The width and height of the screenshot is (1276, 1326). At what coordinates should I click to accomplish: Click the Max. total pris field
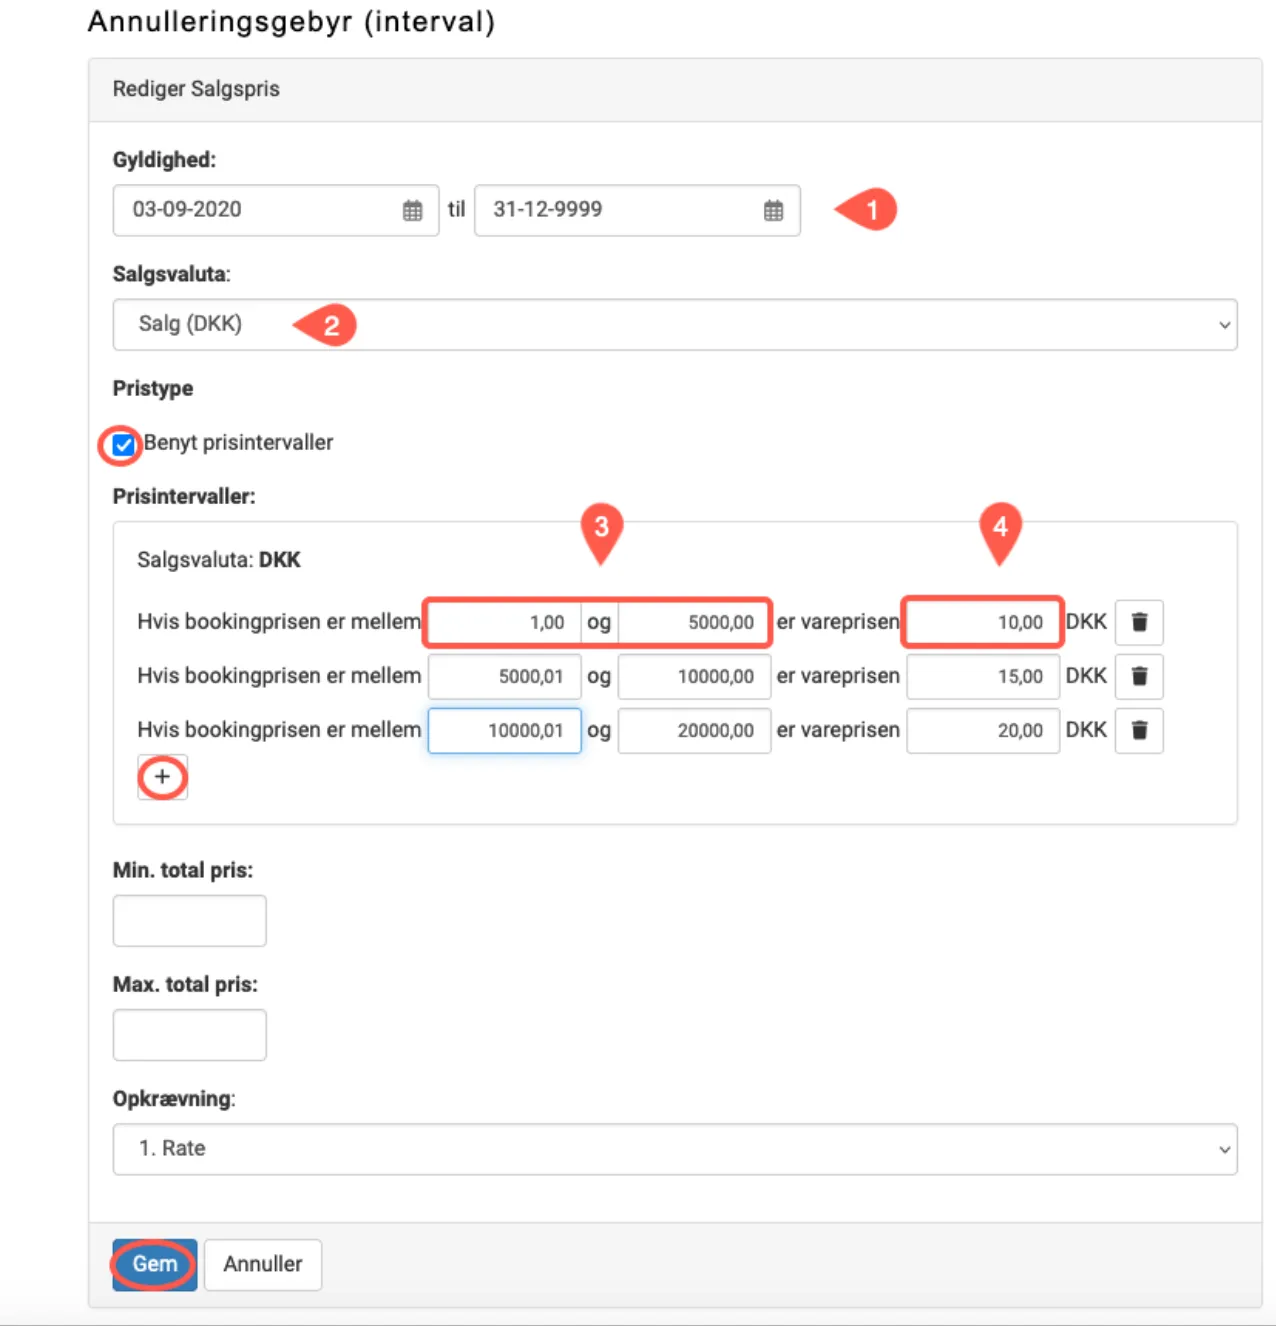pyautogui.click(x=189, y=1035)
